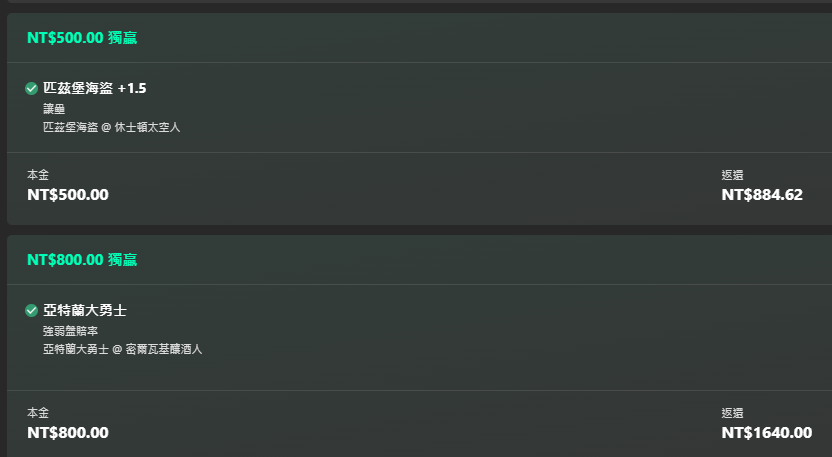The height and width of the screenshot is (457, 832).
Task: Click the NT$500.00 stake amount under 本金
Action: [68, 195]
